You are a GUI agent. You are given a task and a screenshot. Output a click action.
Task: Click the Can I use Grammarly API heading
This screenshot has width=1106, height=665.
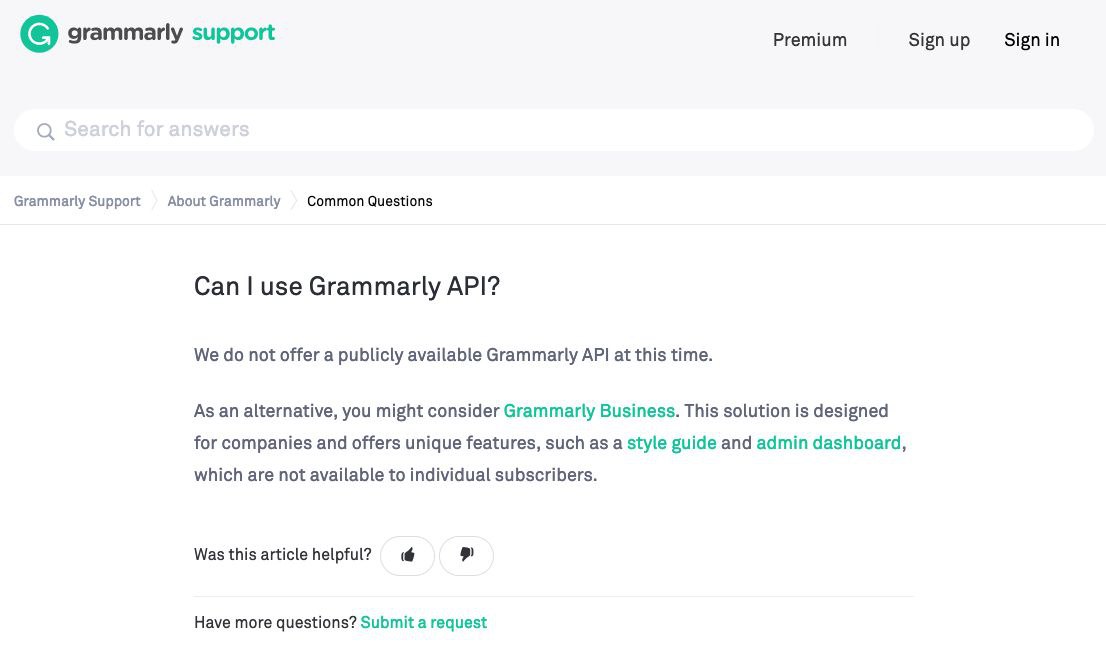pos(346,287)
